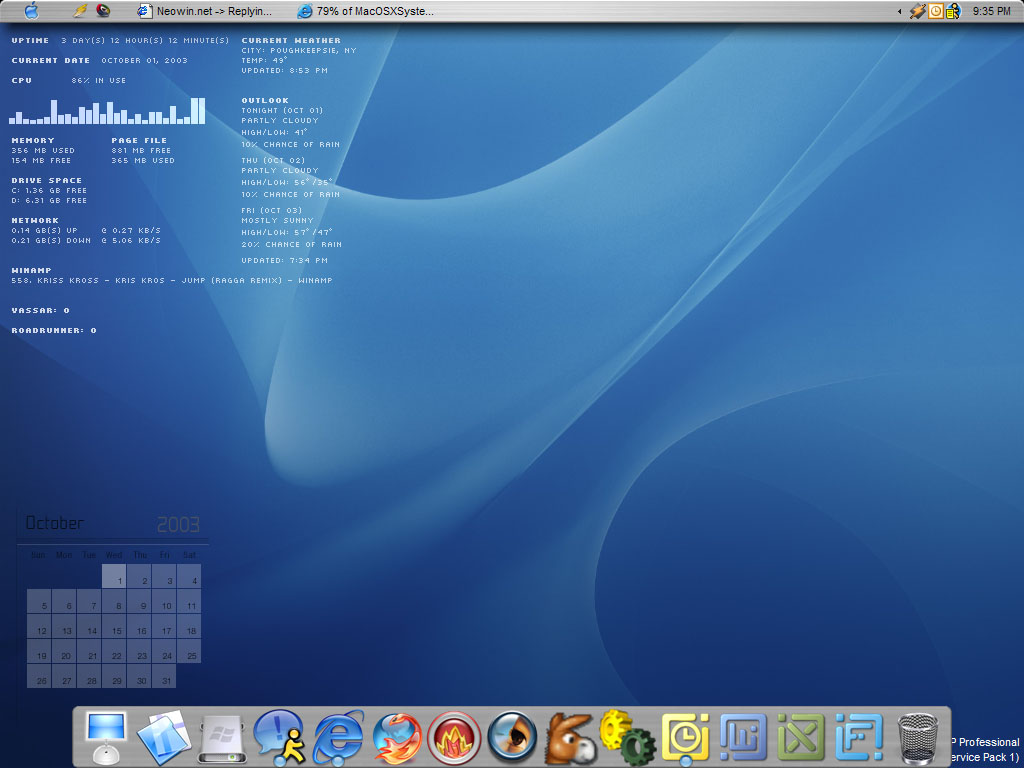Expand hidden system tray icons arrow

(899, 11)
